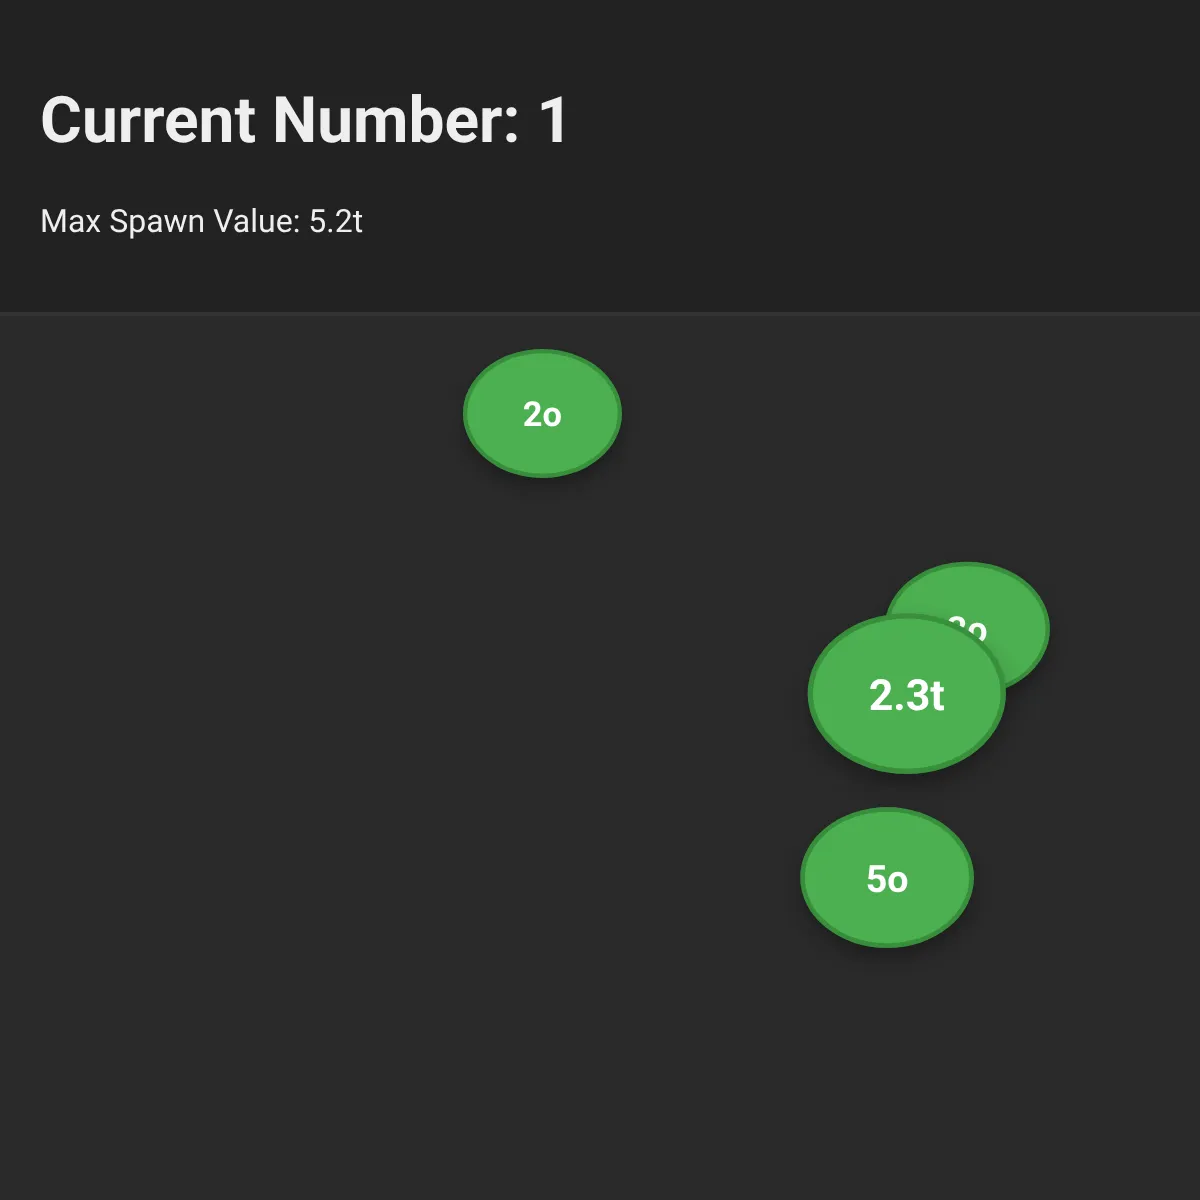Image resolution: width=1200 pixels, height=1200 pixels.
Task: Collect the 5o number bubble
Action: coord(887,877)
